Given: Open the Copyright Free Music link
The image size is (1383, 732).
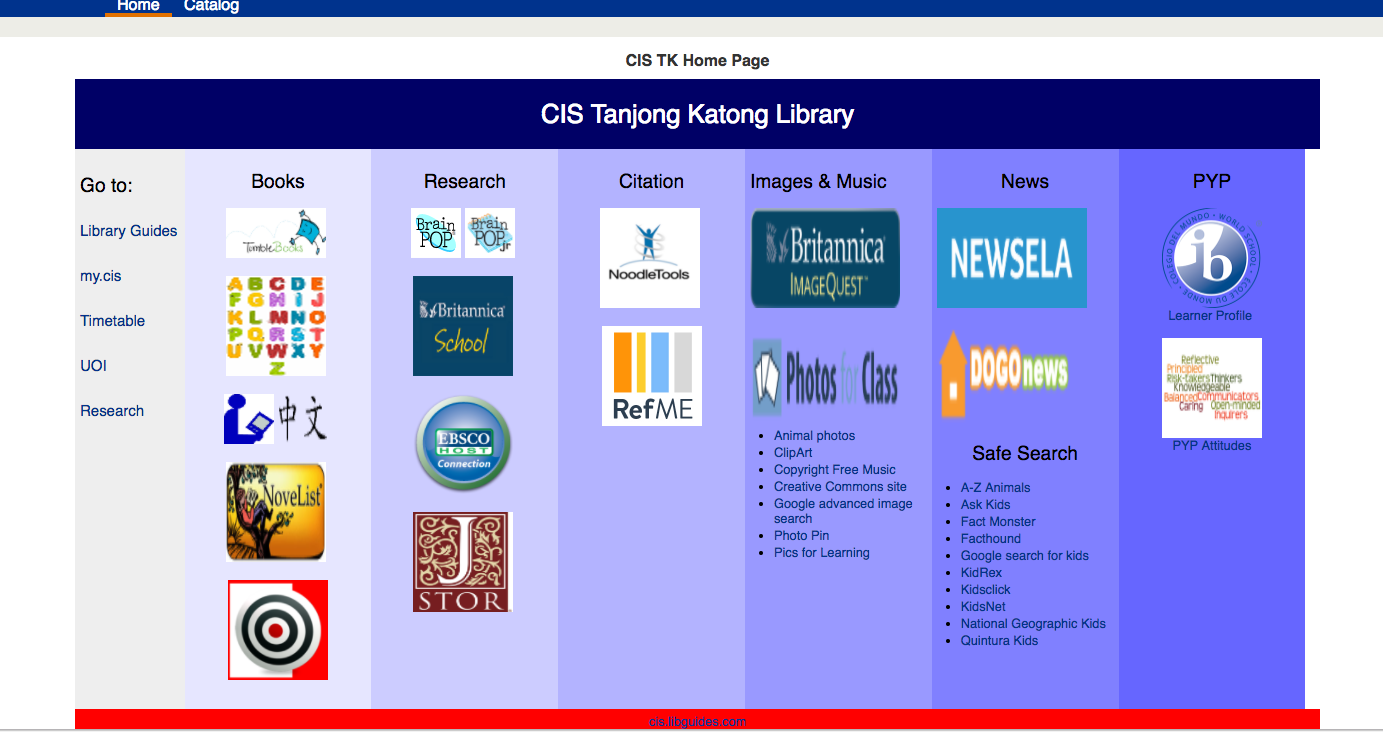Looking at the screenshot, I should coord(835,470).
